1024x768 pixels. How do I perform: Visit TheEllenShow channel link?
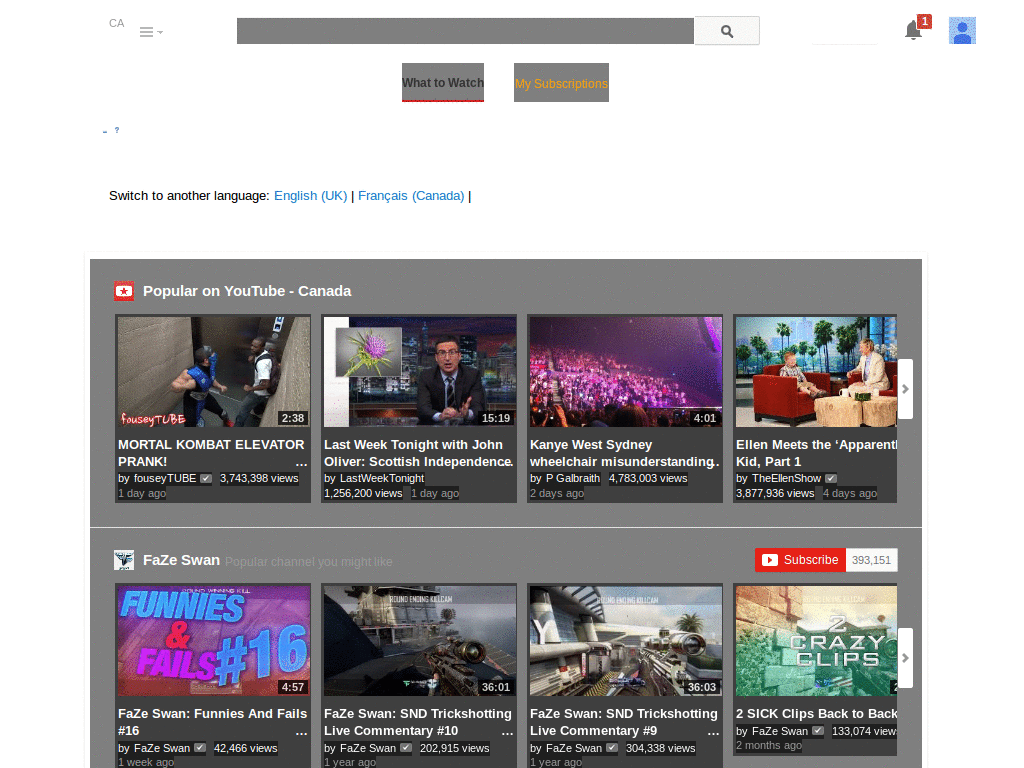coord(786,478)
